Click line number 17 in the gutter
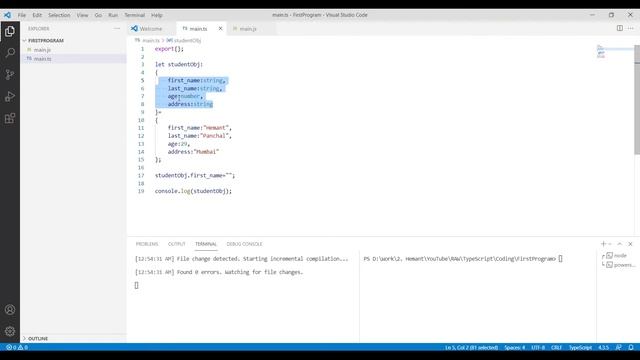Screen dimensions: 640x360 click(141, 176)
